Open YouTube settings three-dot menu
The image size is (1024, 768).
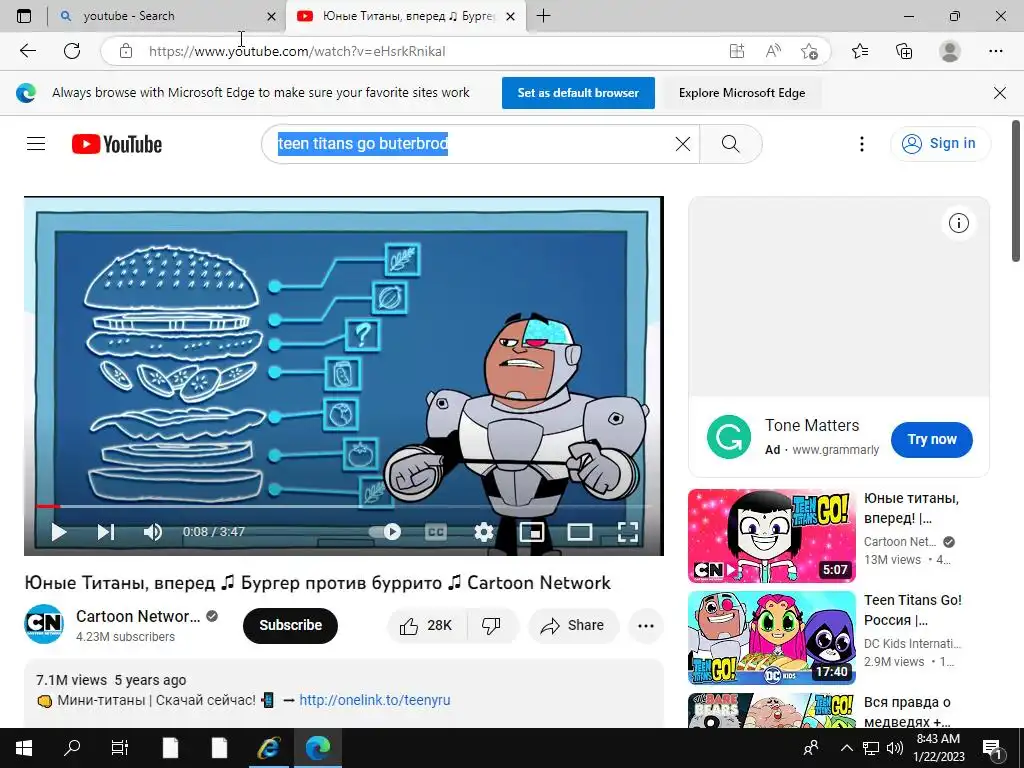coord(862,144)
